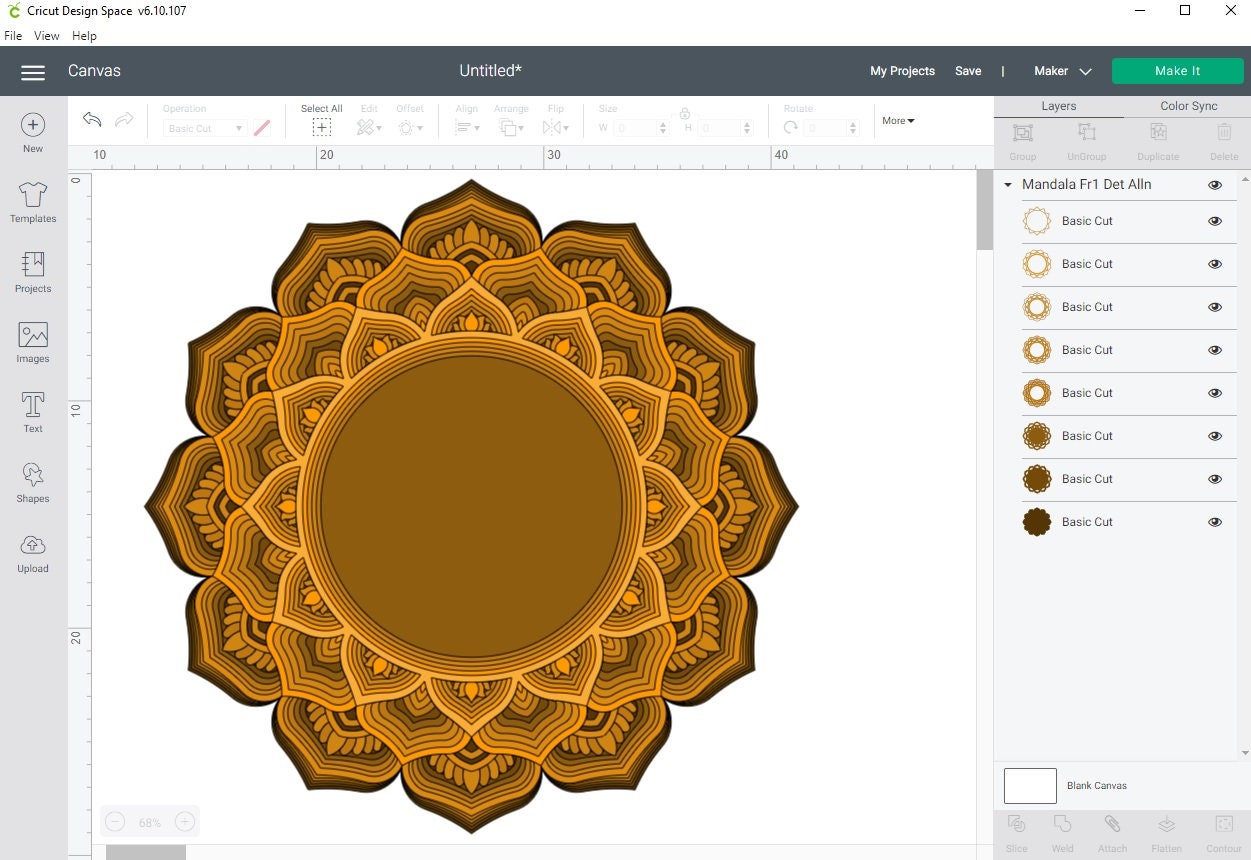The image size is (1251, 860).
Task: Open the Blank Canvas color swatch
Action: pos(1030,786)
